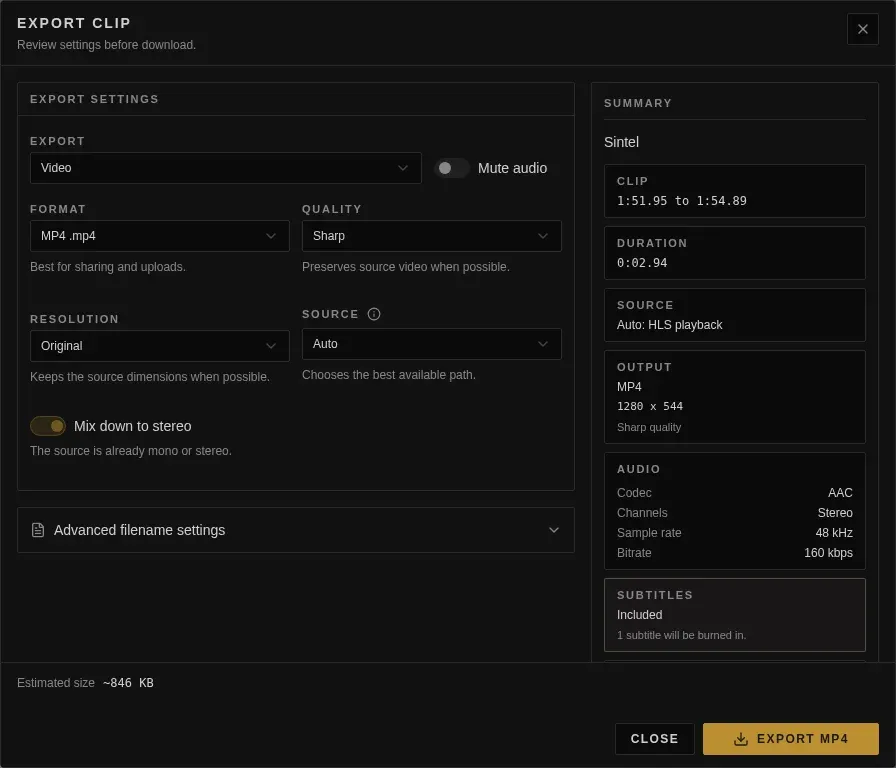896x768 pixels.
Task: Click the document icon beside Advanced filename settings
Action: (38, 530)
